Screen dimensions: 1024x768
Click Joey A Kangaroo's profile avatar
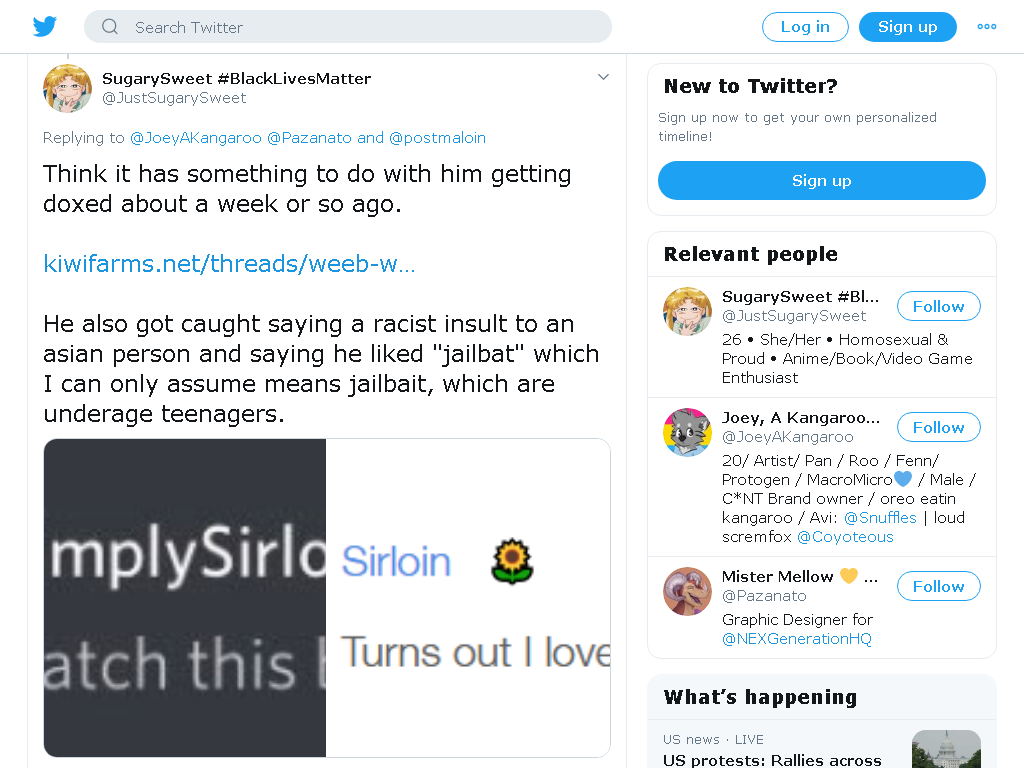click(687, 432)
